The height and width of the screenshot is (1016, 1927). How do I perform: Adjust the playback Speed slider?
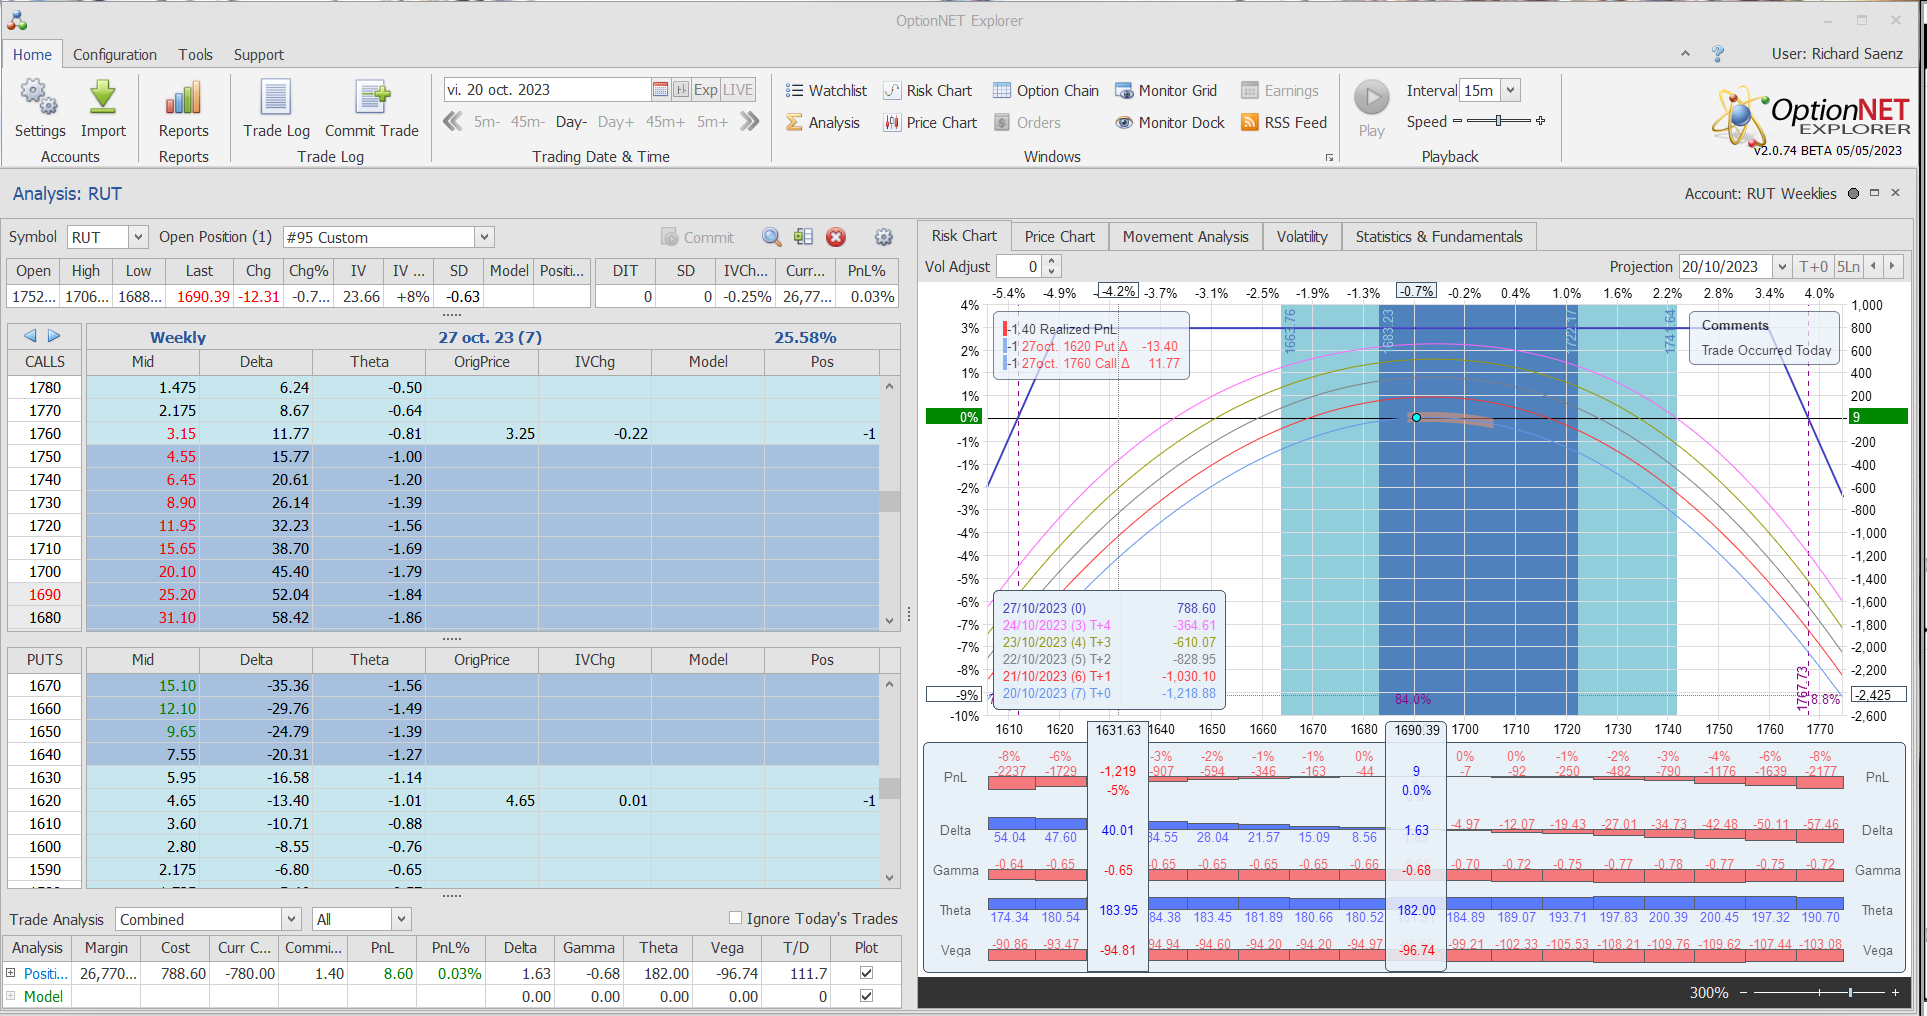coord(1498,121)
